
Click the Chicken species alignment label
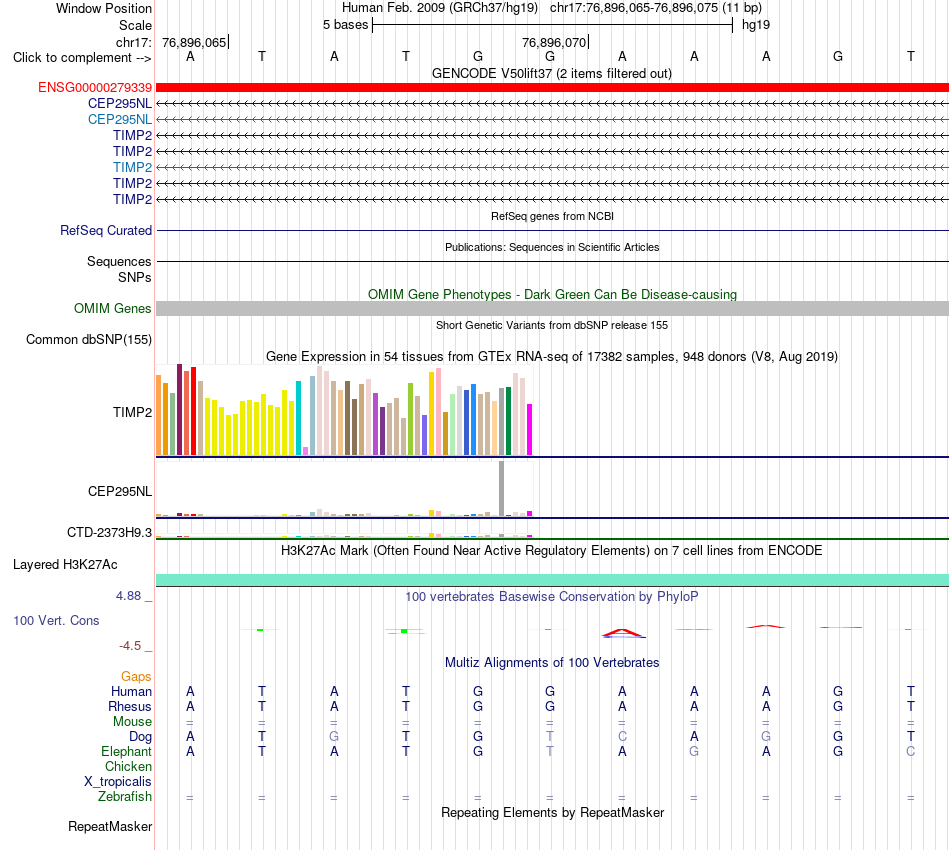[x=128, y=766]
